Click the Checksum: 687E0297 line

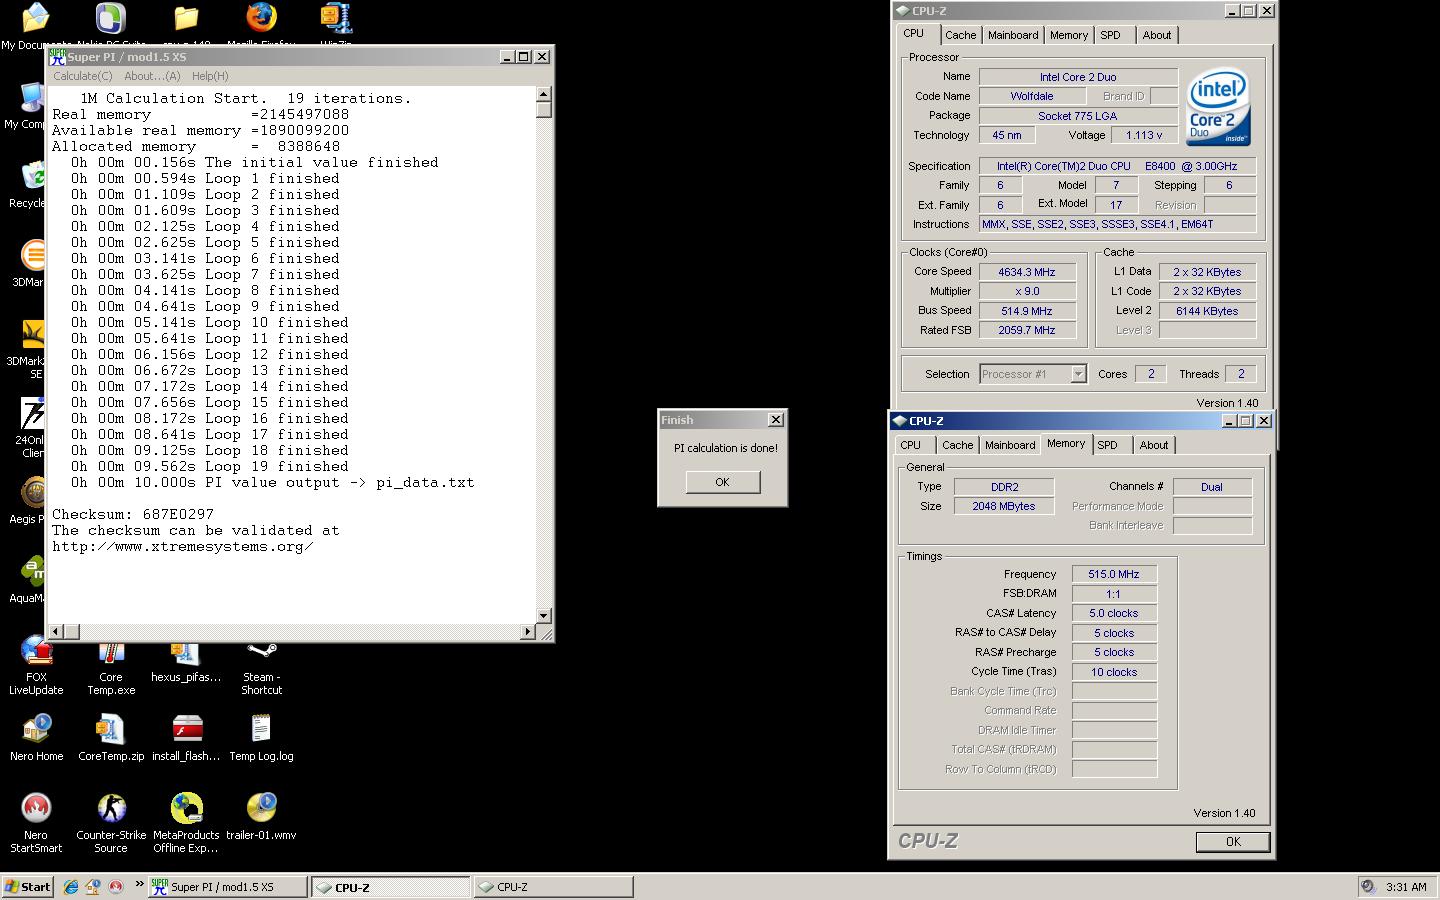(133, 515)
